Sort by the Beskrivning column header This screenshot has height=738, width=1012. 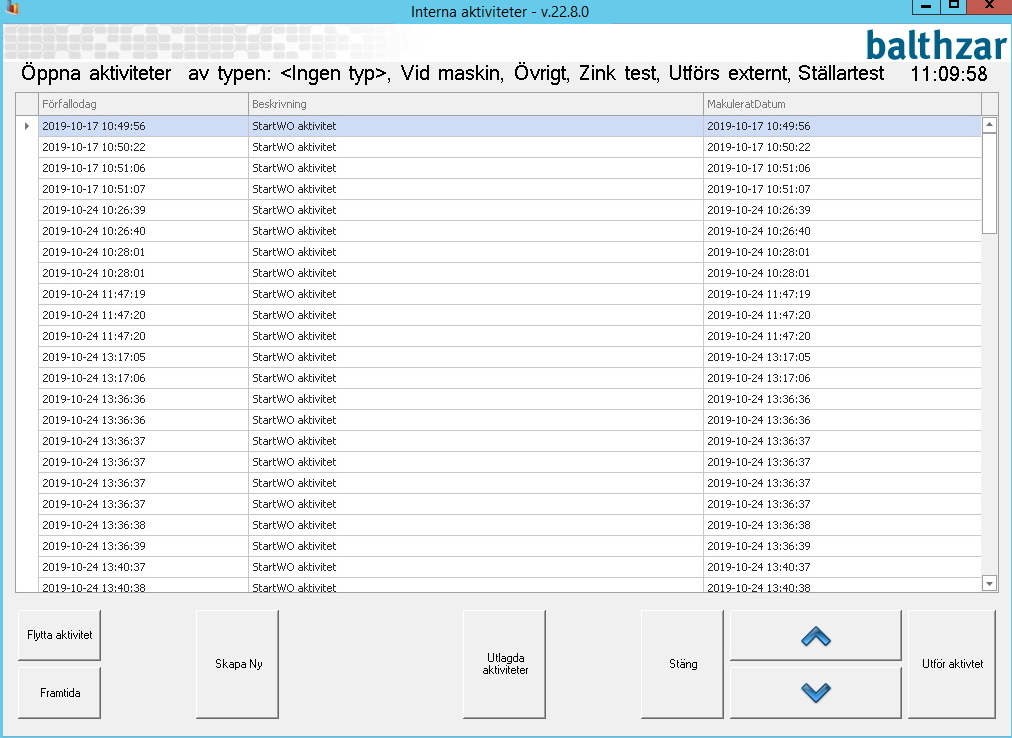(476, 104)
